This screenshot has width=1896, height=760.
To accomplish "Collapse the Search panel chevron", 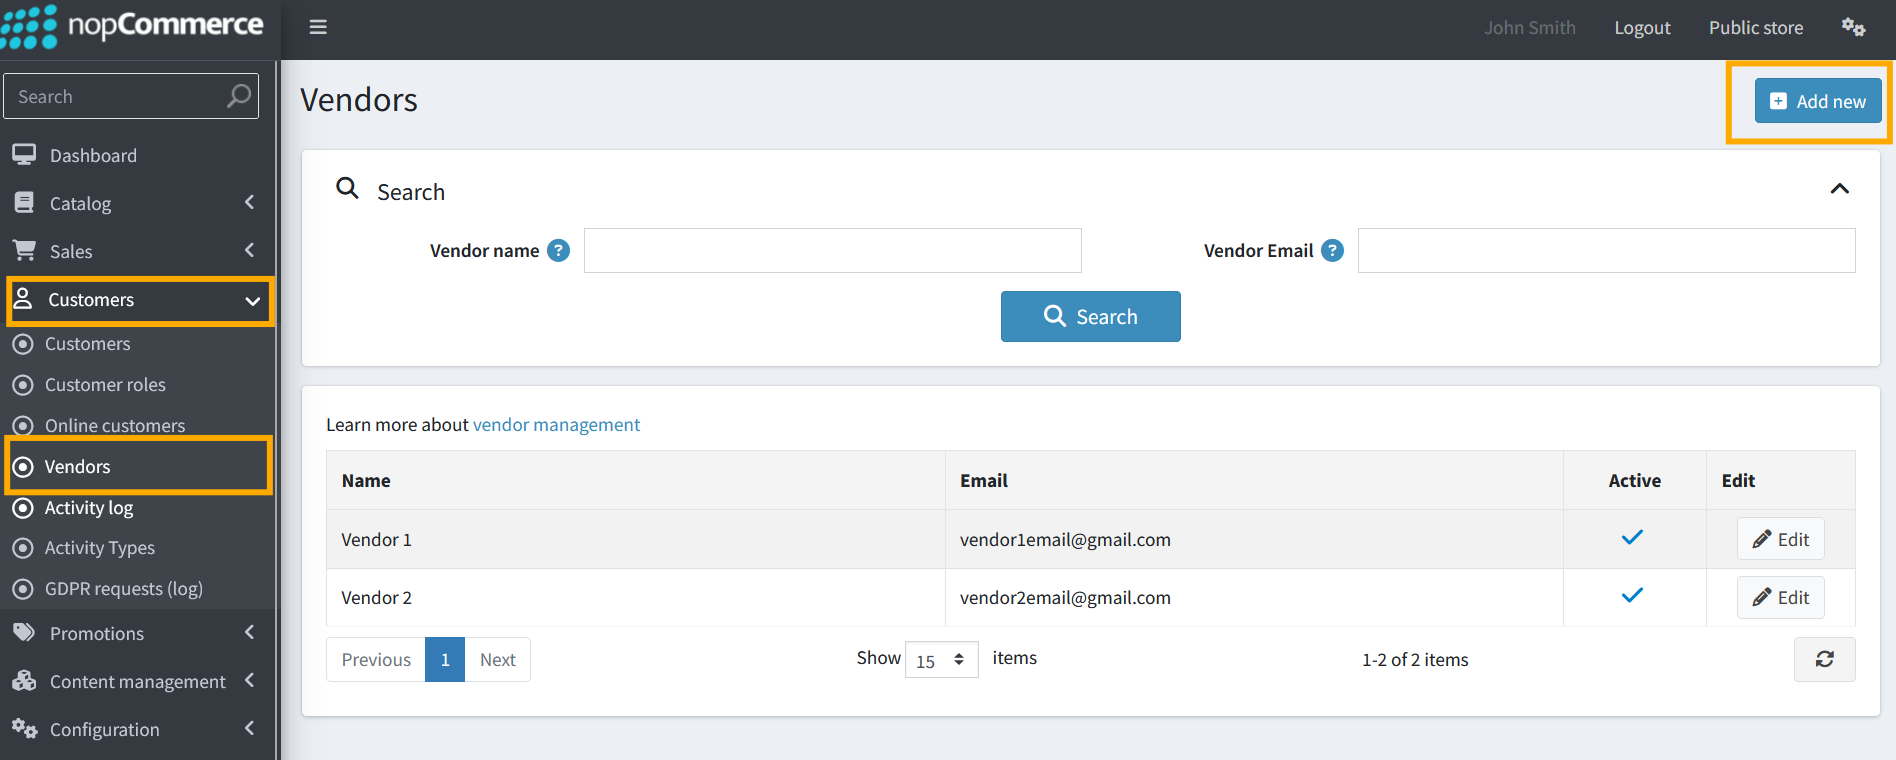I will (x=1839, y=189).
